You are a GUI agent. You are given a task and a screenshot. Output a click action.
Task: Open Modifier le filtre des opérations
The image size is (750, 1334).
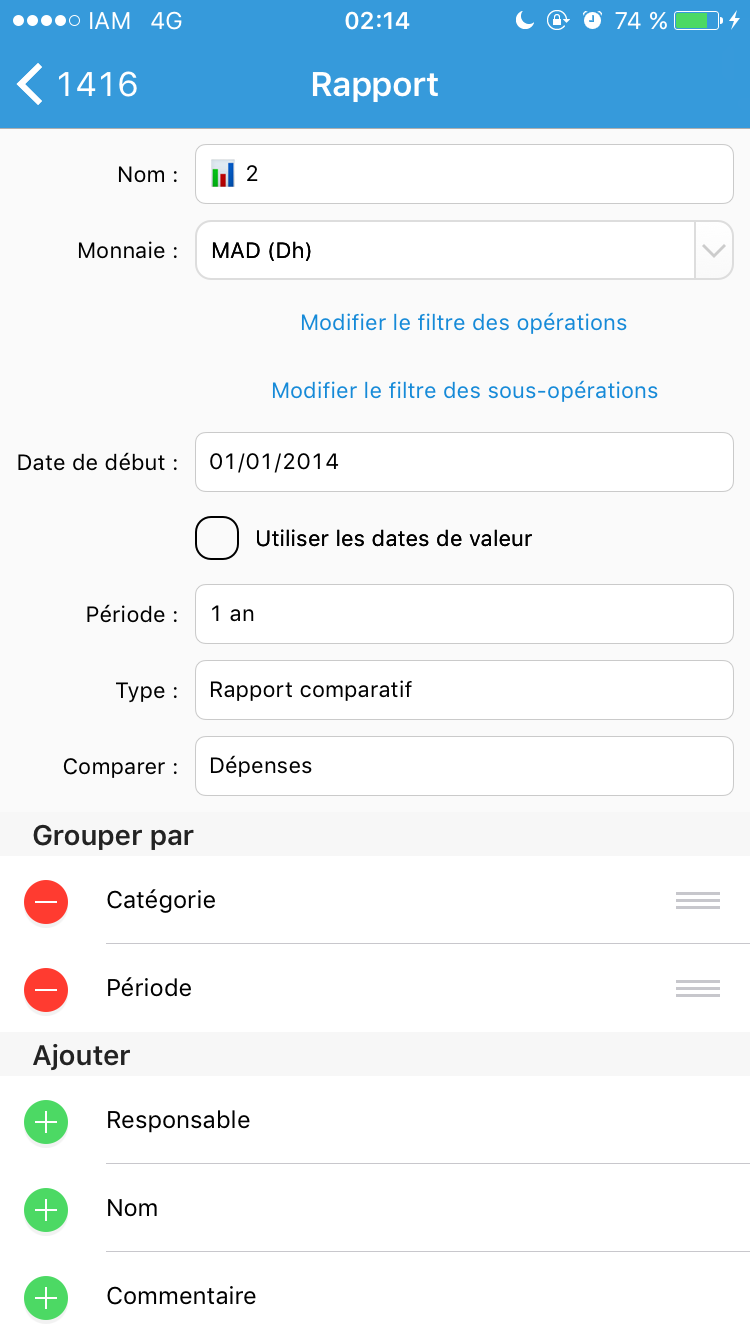(464, 323)
